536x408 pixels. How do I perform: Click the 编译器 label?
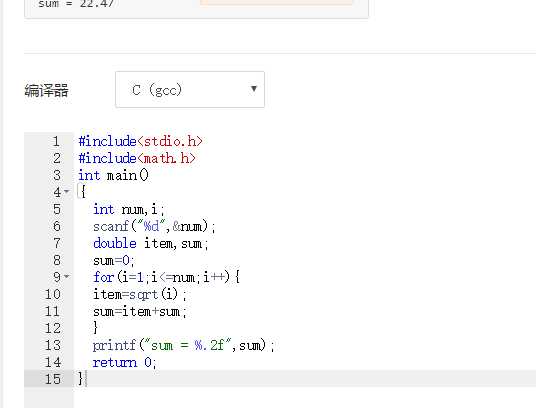coord(46,91)
